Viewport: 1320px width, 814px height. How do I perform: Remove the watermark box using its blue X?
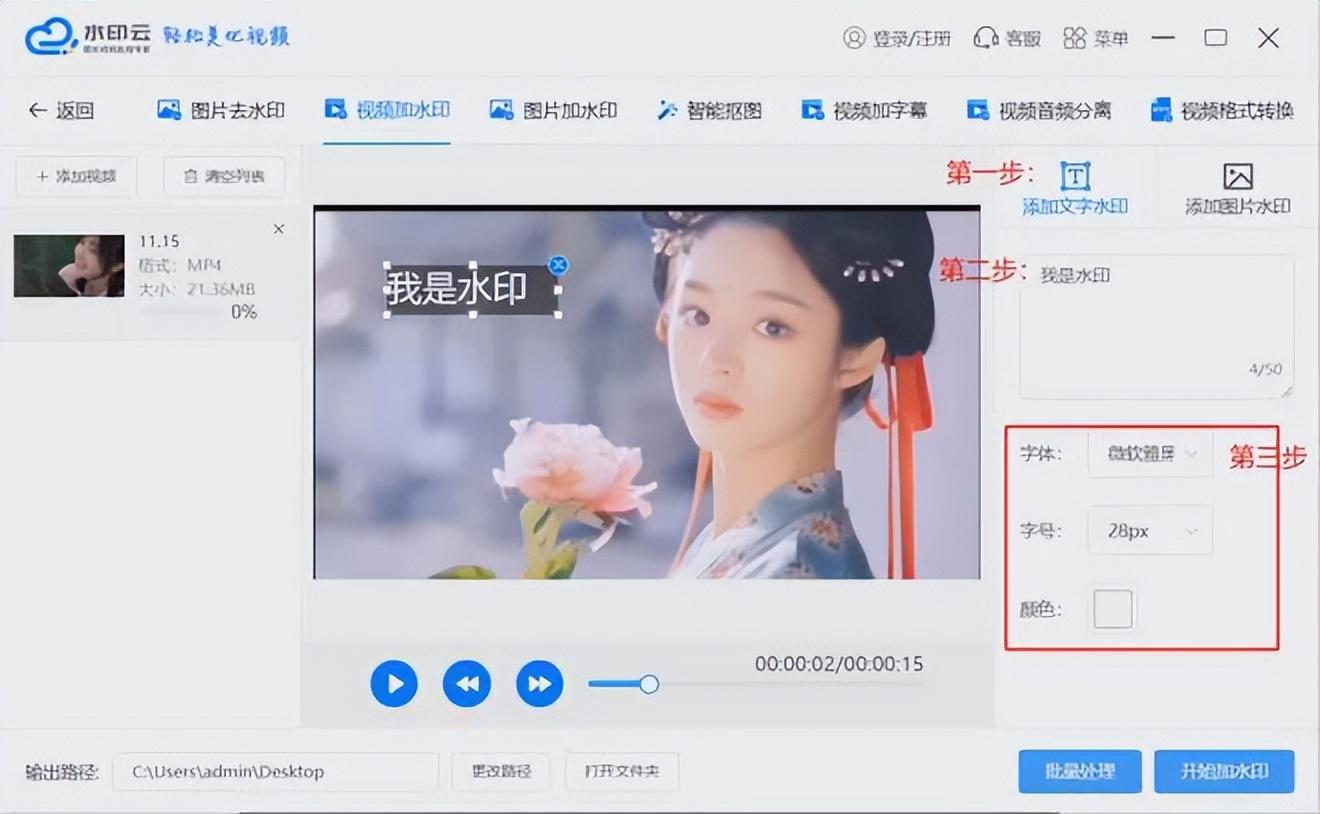pos(559,265)
